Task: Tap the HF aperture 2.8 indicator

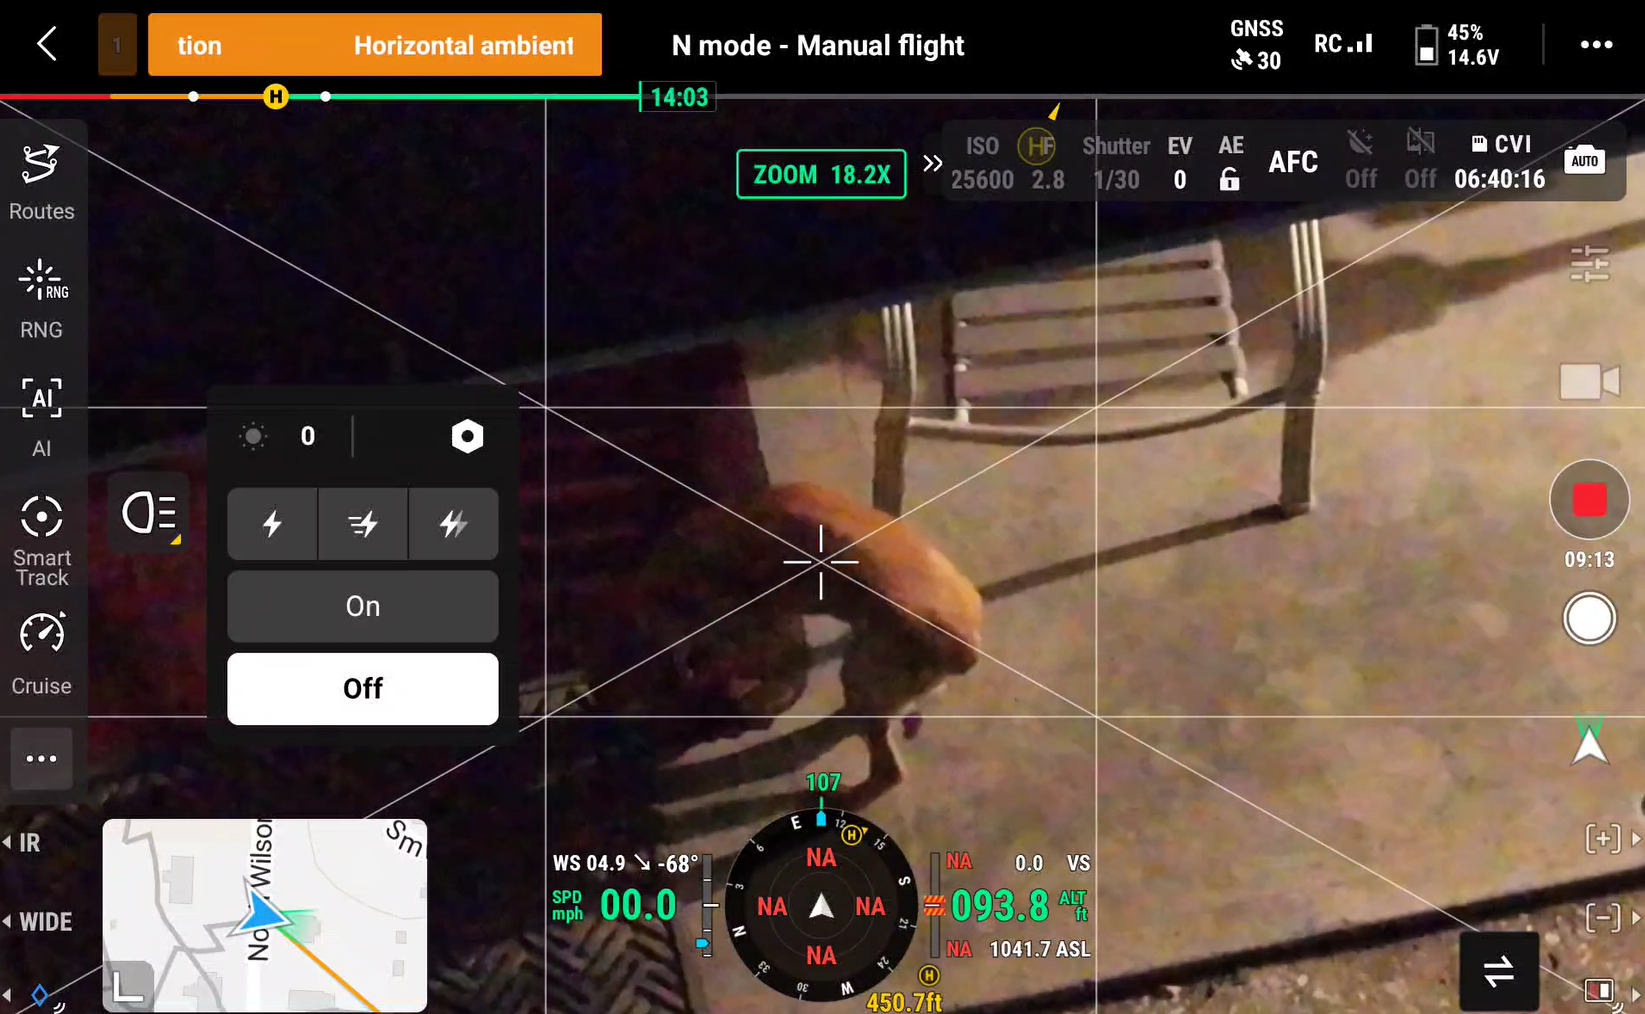Action: pyautogui.click(x=1041, y=163)
